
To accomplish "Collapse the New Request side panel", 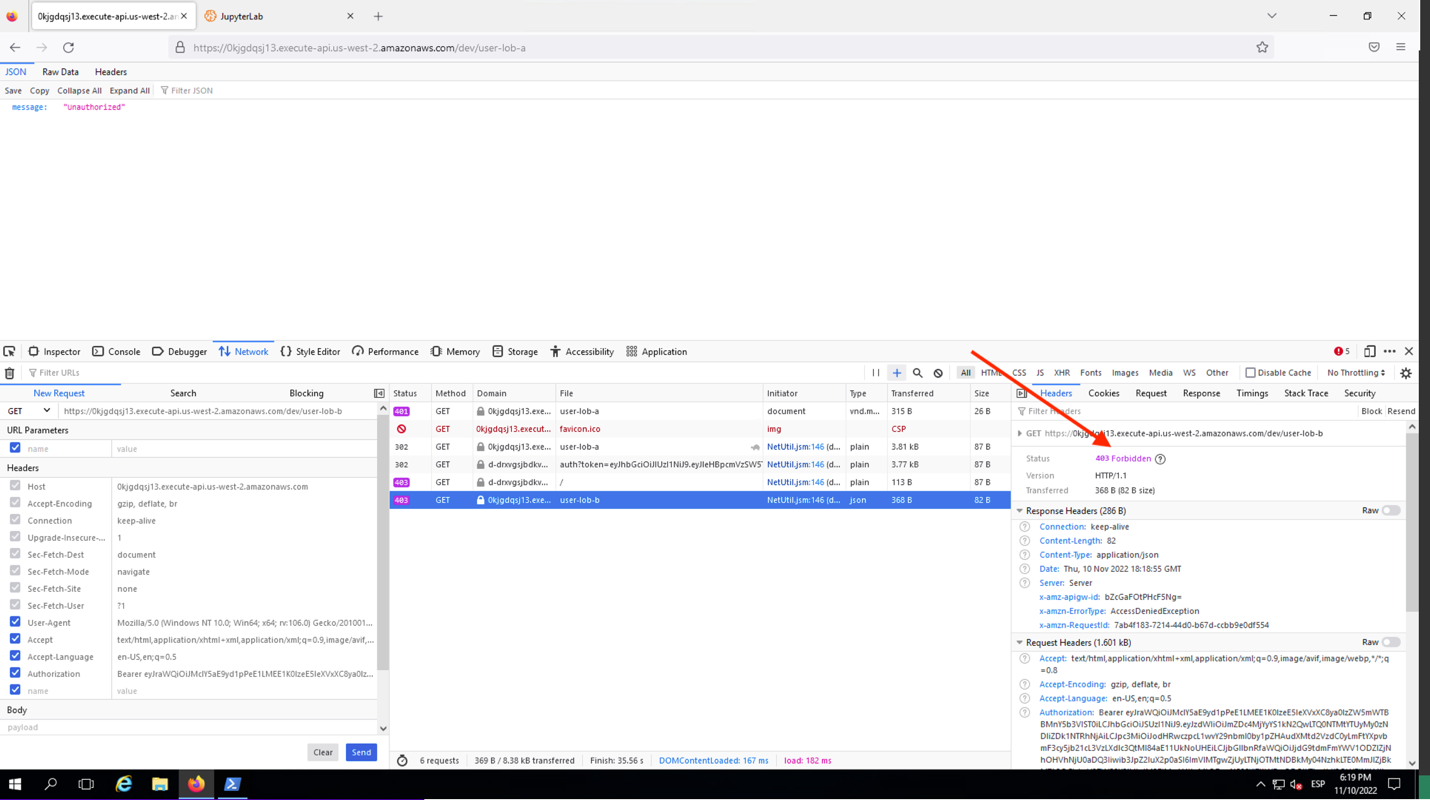I will coord(379,394).
